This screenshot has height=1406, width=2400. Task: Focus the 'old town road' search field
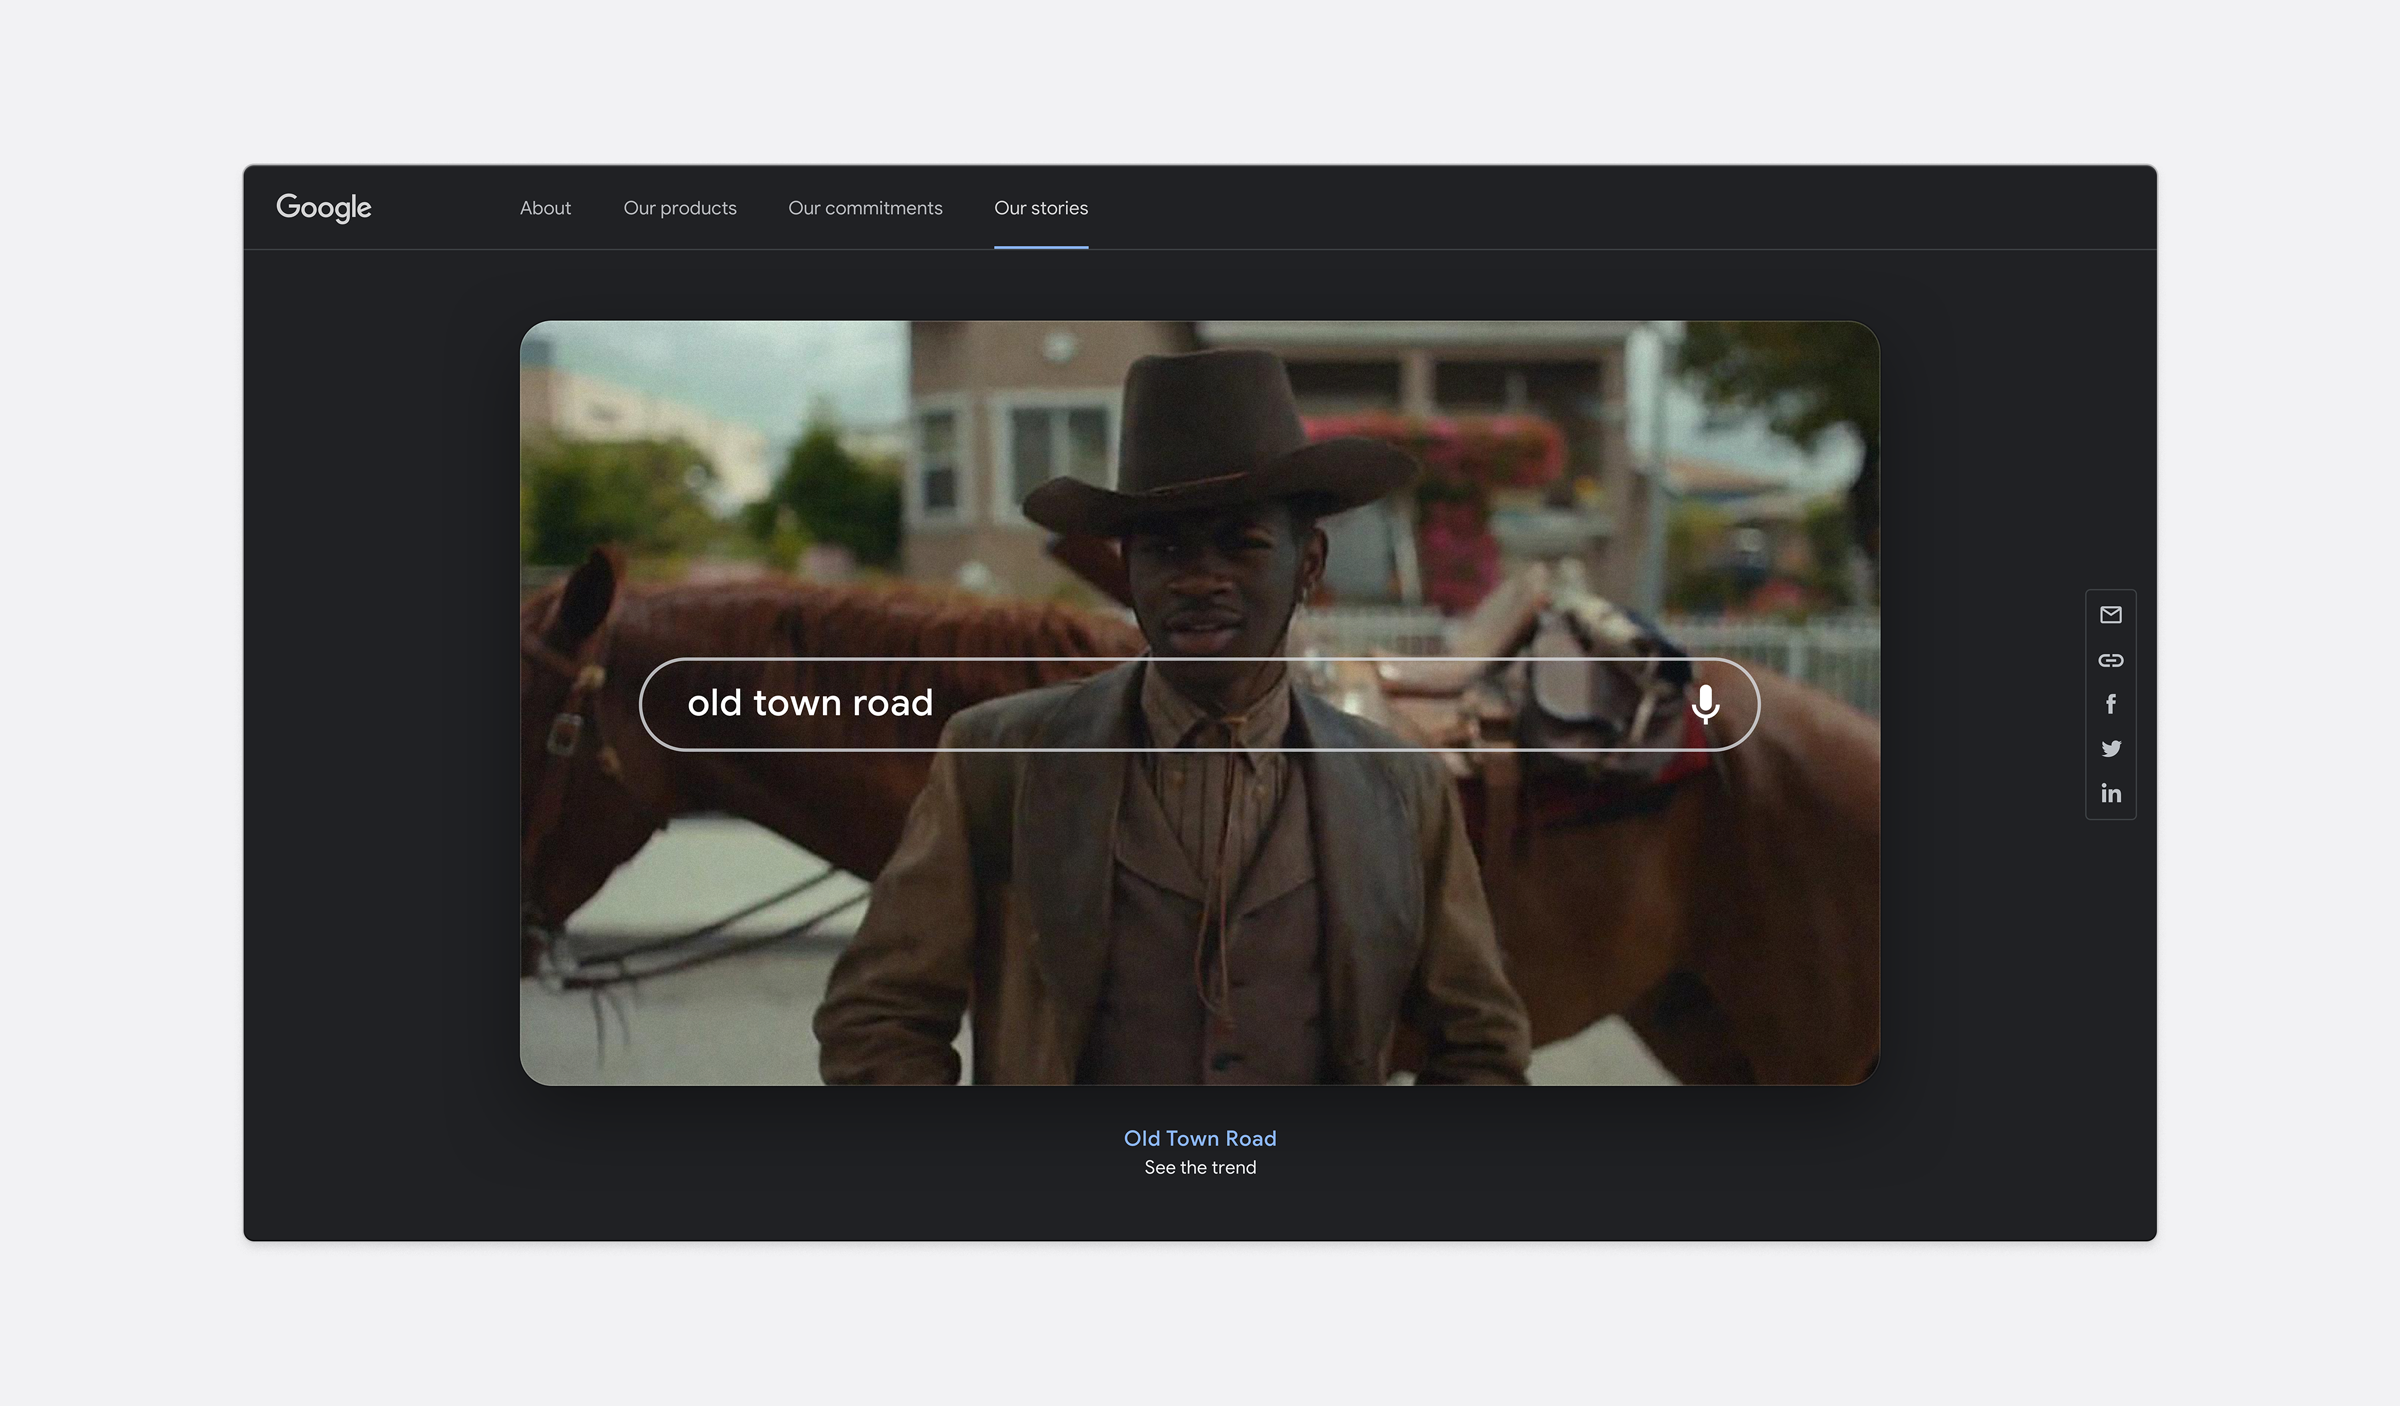[1199, 704]
